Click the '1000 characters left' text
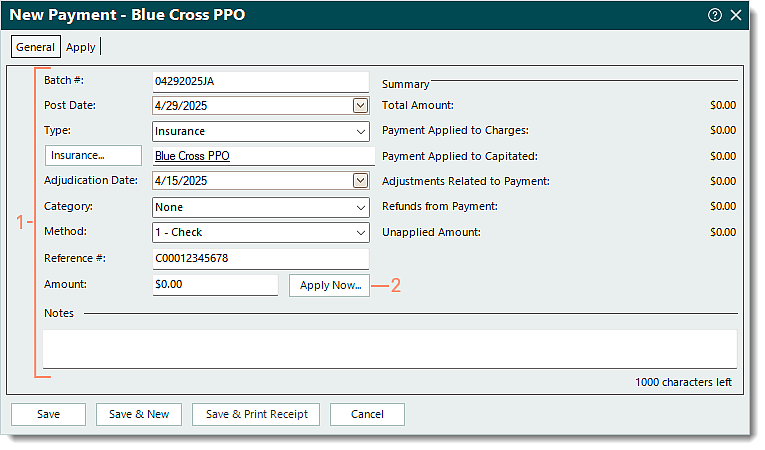 point(683,382)
